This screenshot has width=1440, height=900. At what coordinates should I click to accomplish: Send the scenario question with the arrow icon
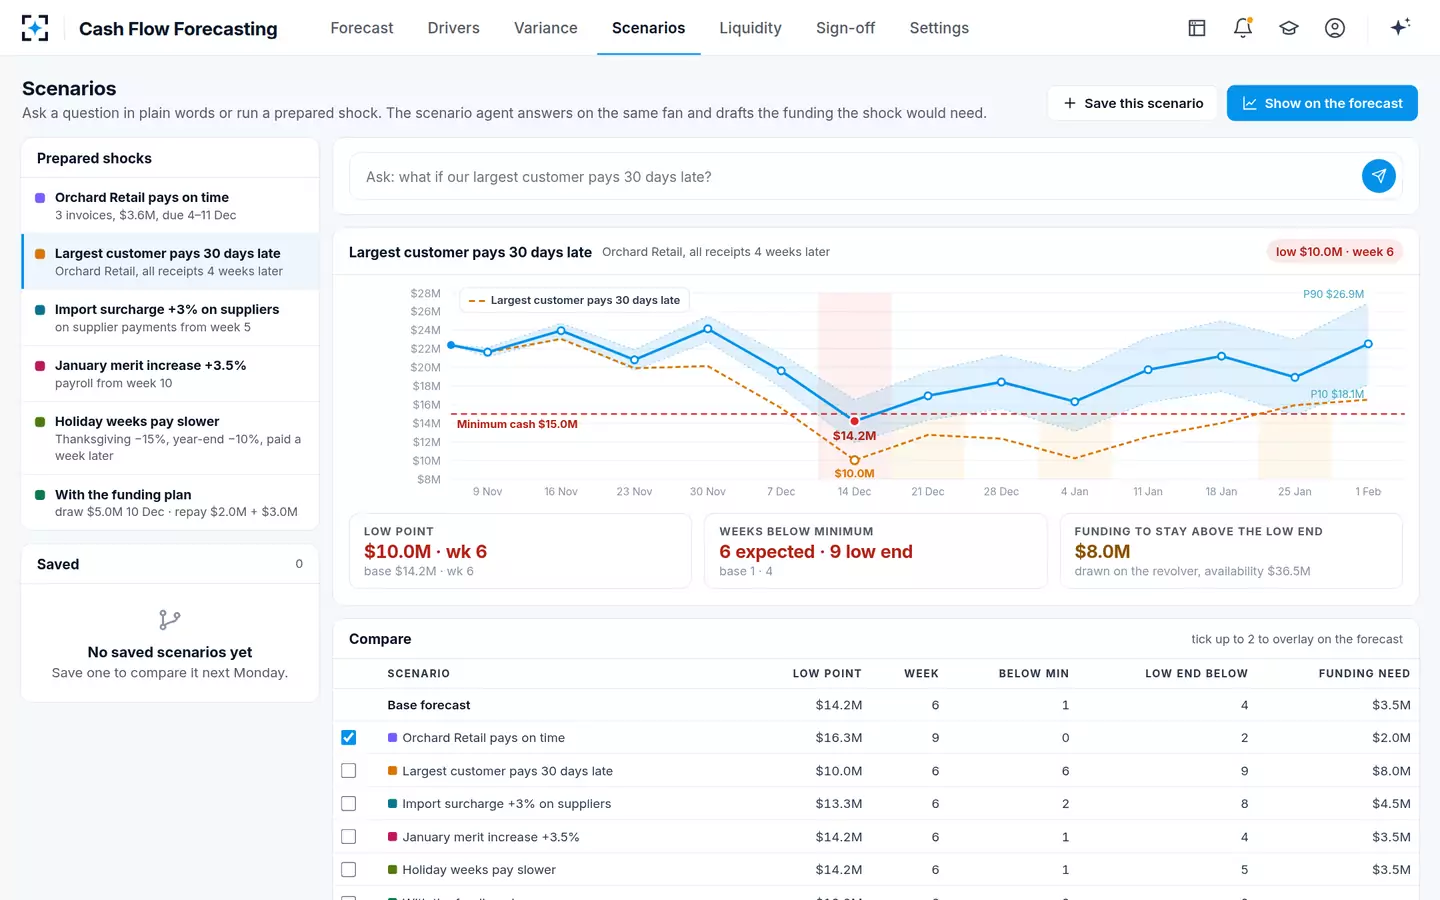coord(1379,176)
